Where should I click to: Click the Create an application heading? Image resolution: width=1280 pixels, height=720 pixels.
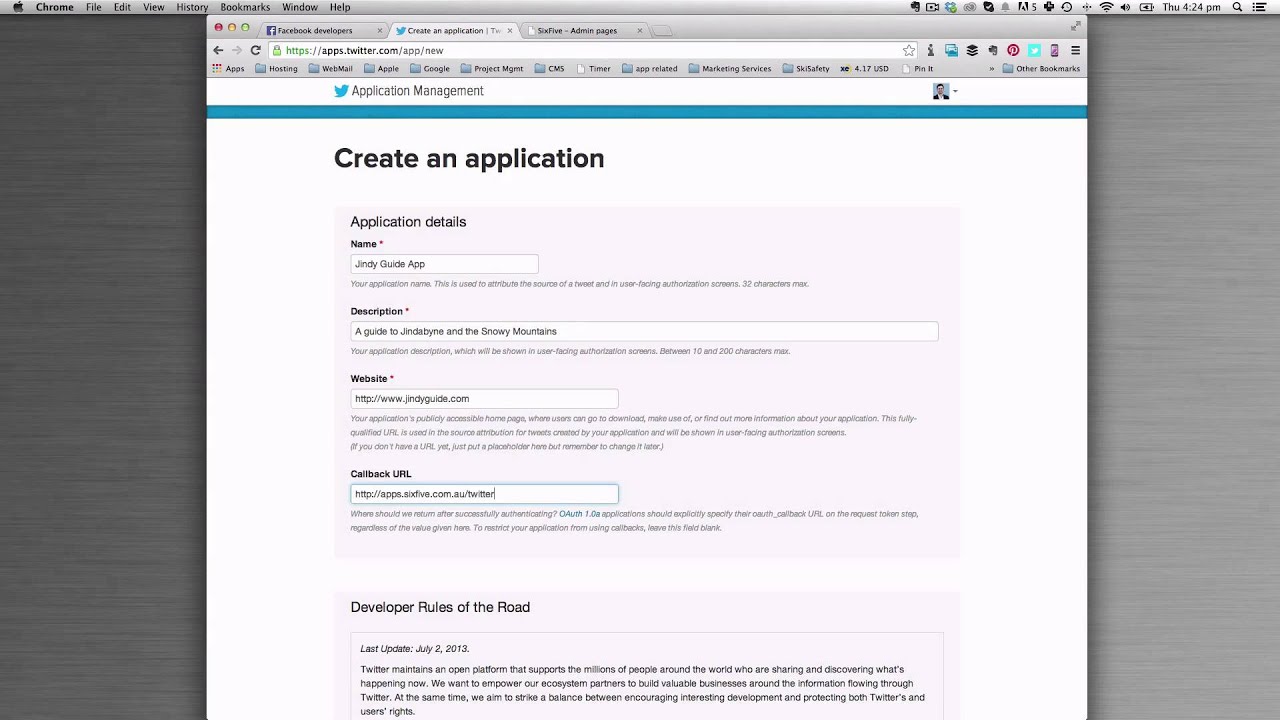coord(469,159)
